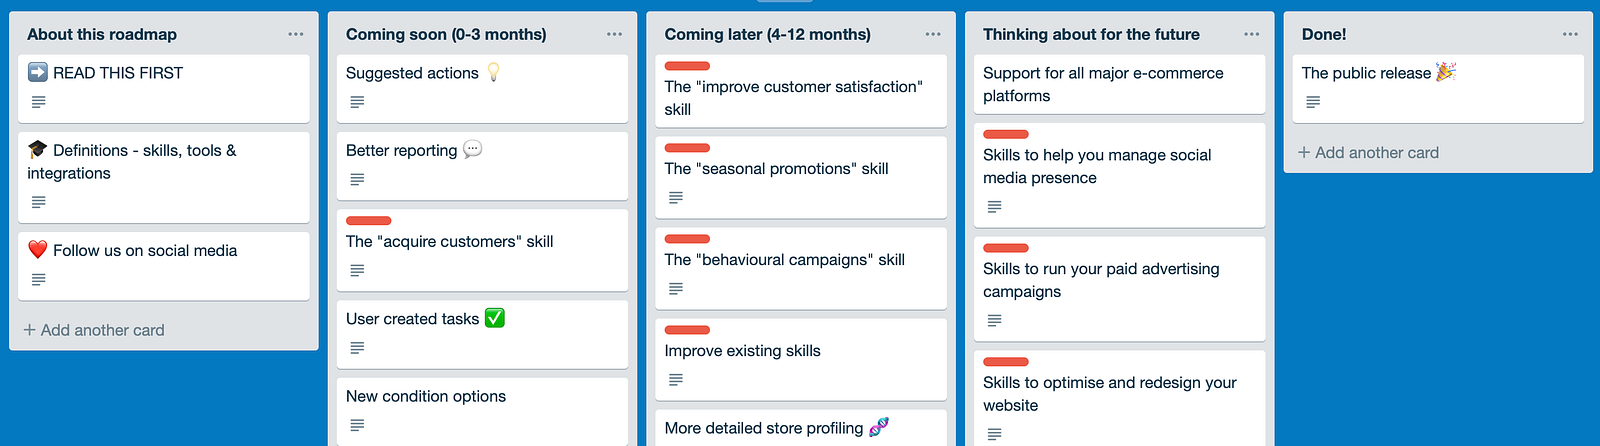The image size is (1600, 446).
Task: Open Support for all major e-commerce platforms card
Action: 1103,84
